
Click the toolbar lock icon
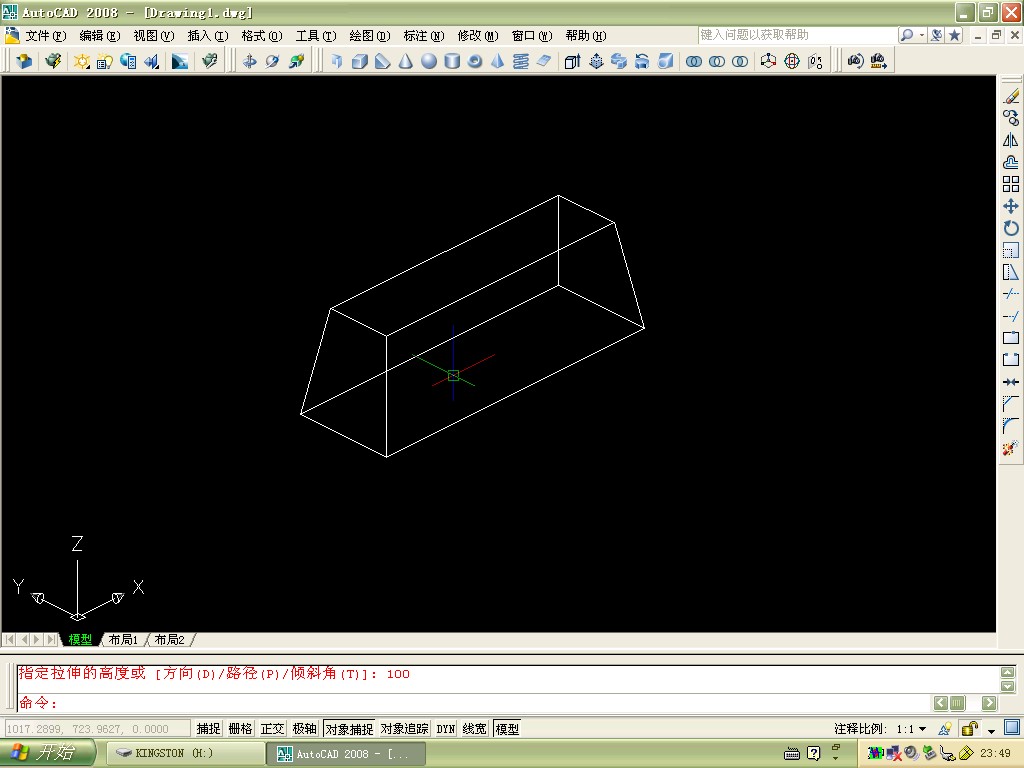click(x=970, y=728)
